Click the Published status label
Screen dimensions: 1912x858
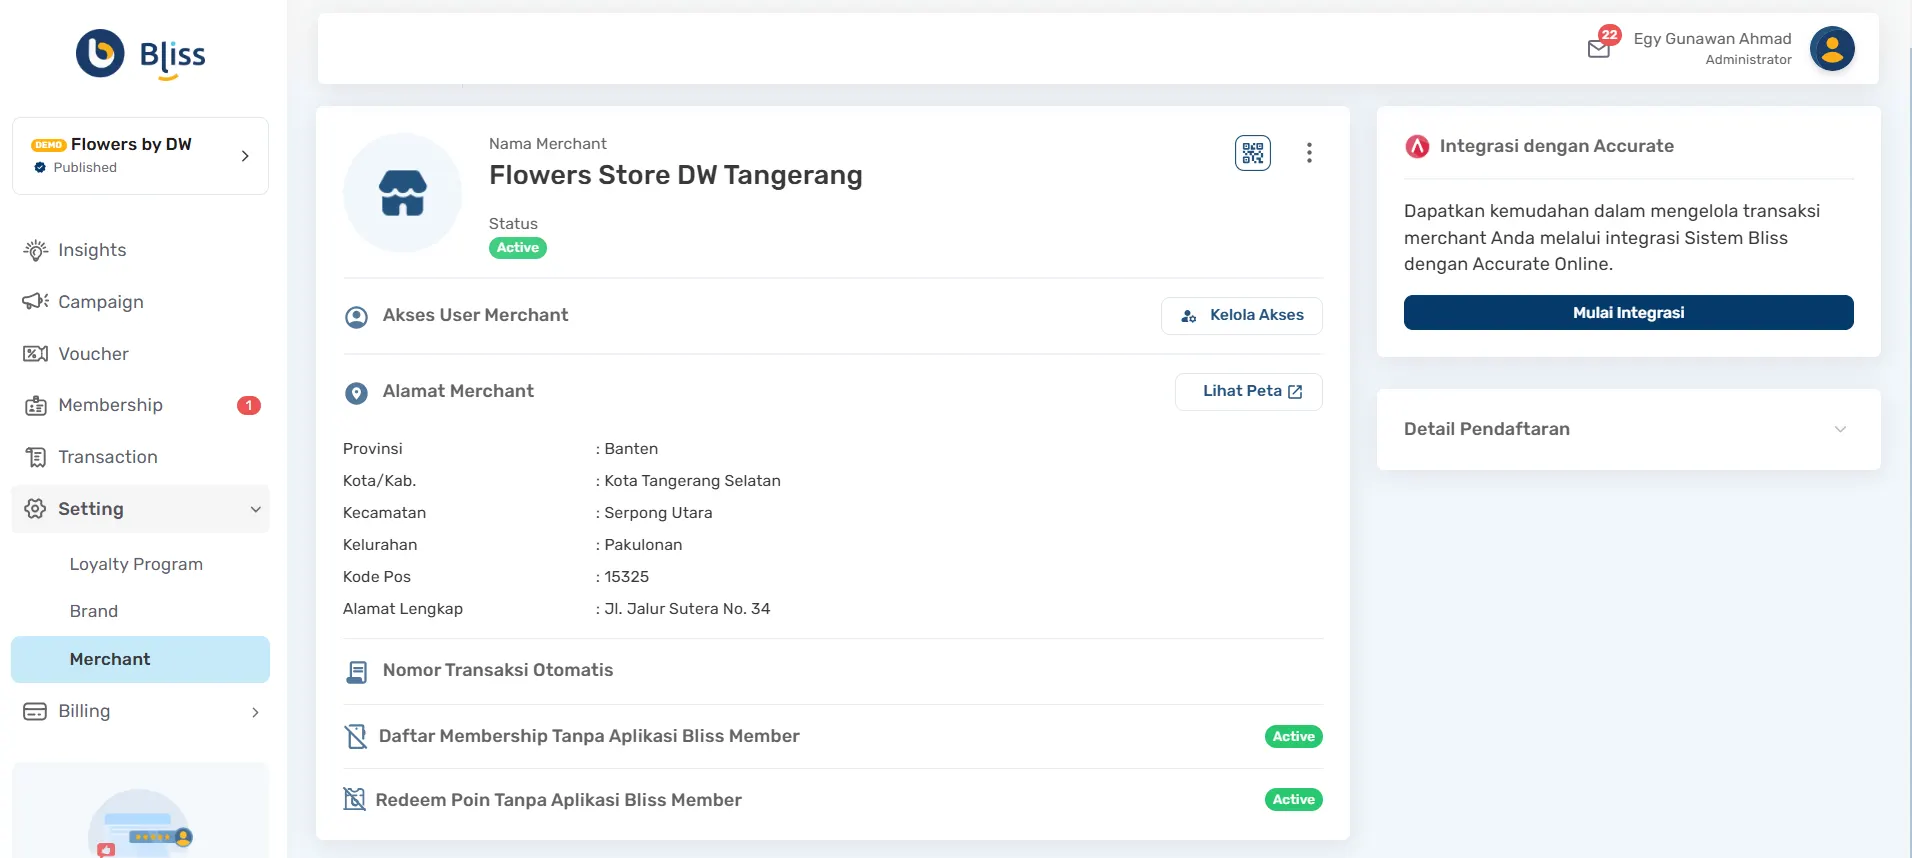tap(85, 167)
